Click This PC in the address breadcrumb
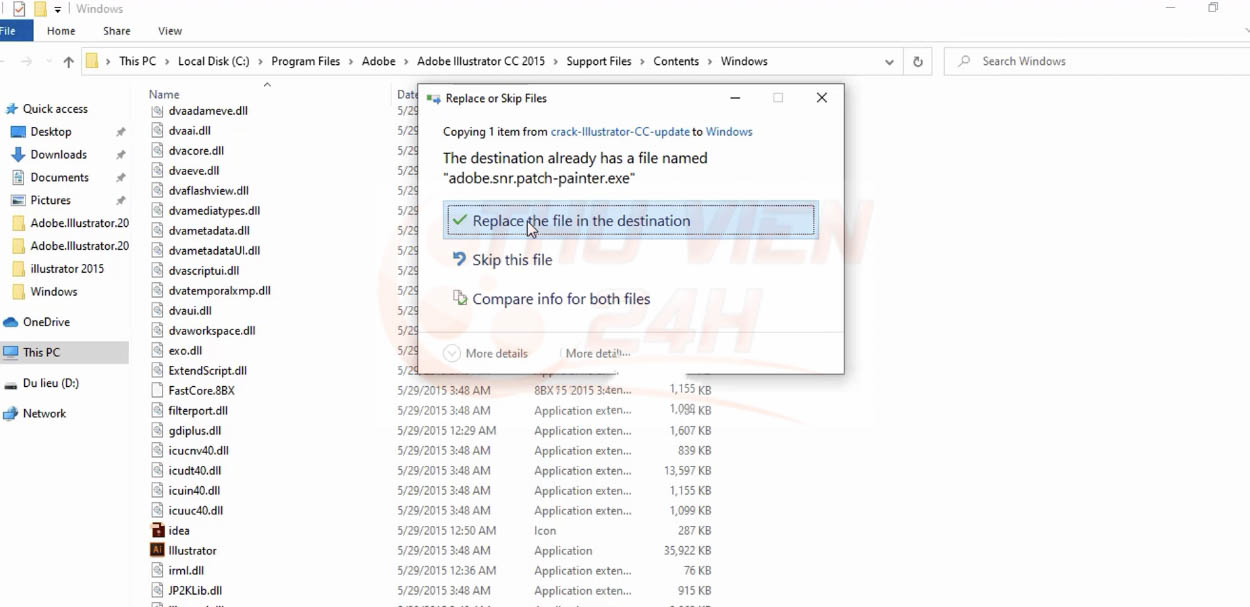 pyautogui.click(x=137, y=62)
